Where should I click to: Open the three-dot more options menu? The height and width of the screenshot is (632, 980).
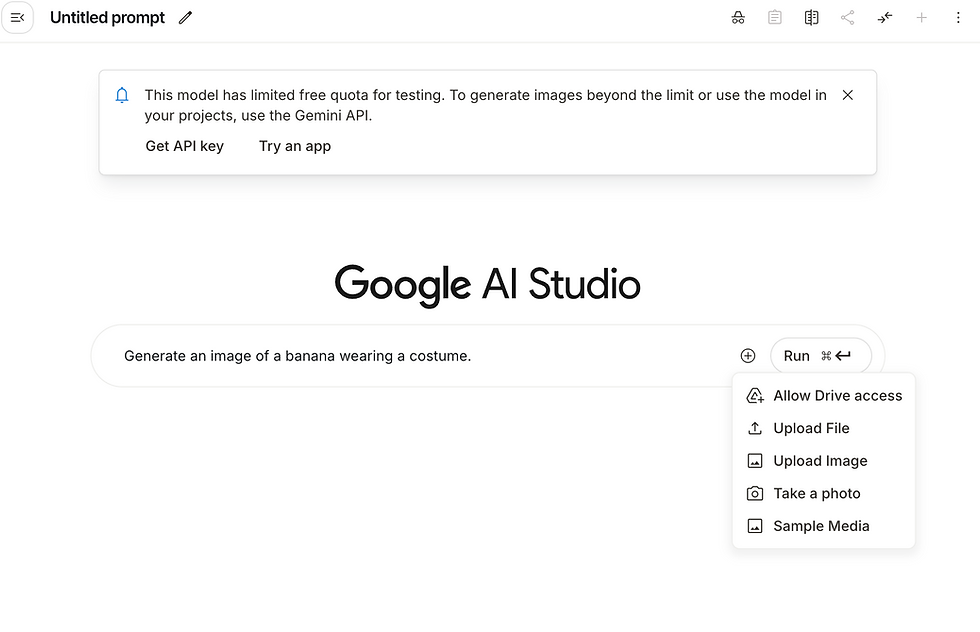pyautogui.click(x=958, y=18)
